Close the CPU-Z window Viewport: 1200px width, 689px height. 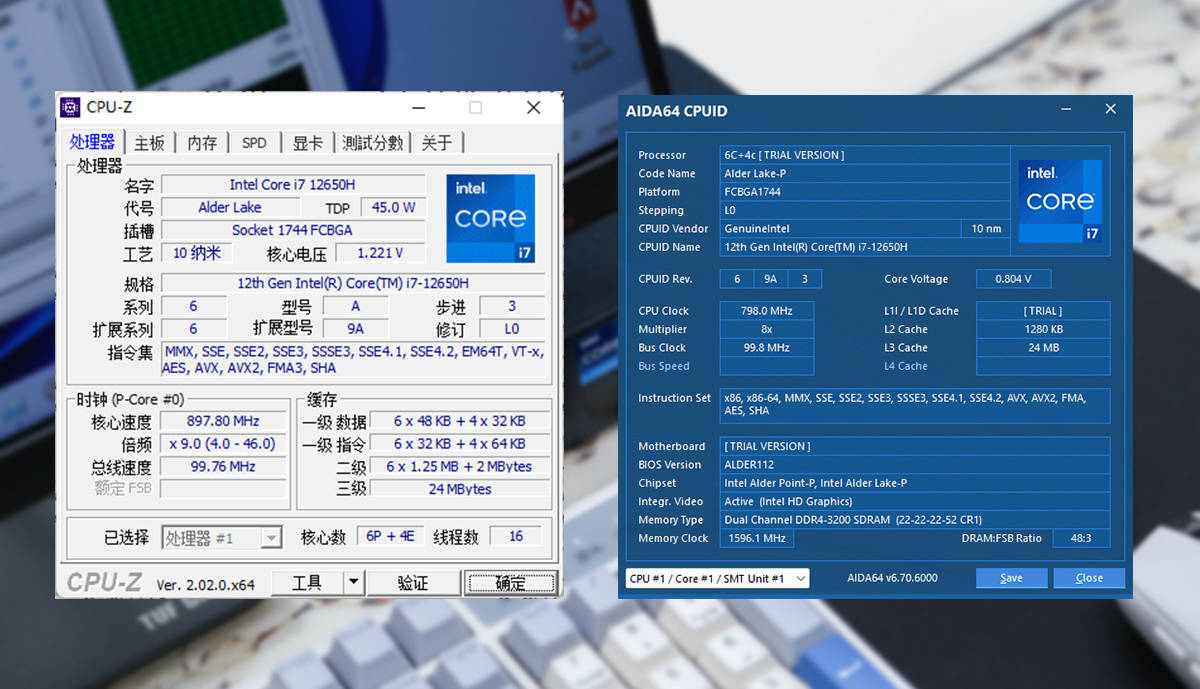coord(533,107)
